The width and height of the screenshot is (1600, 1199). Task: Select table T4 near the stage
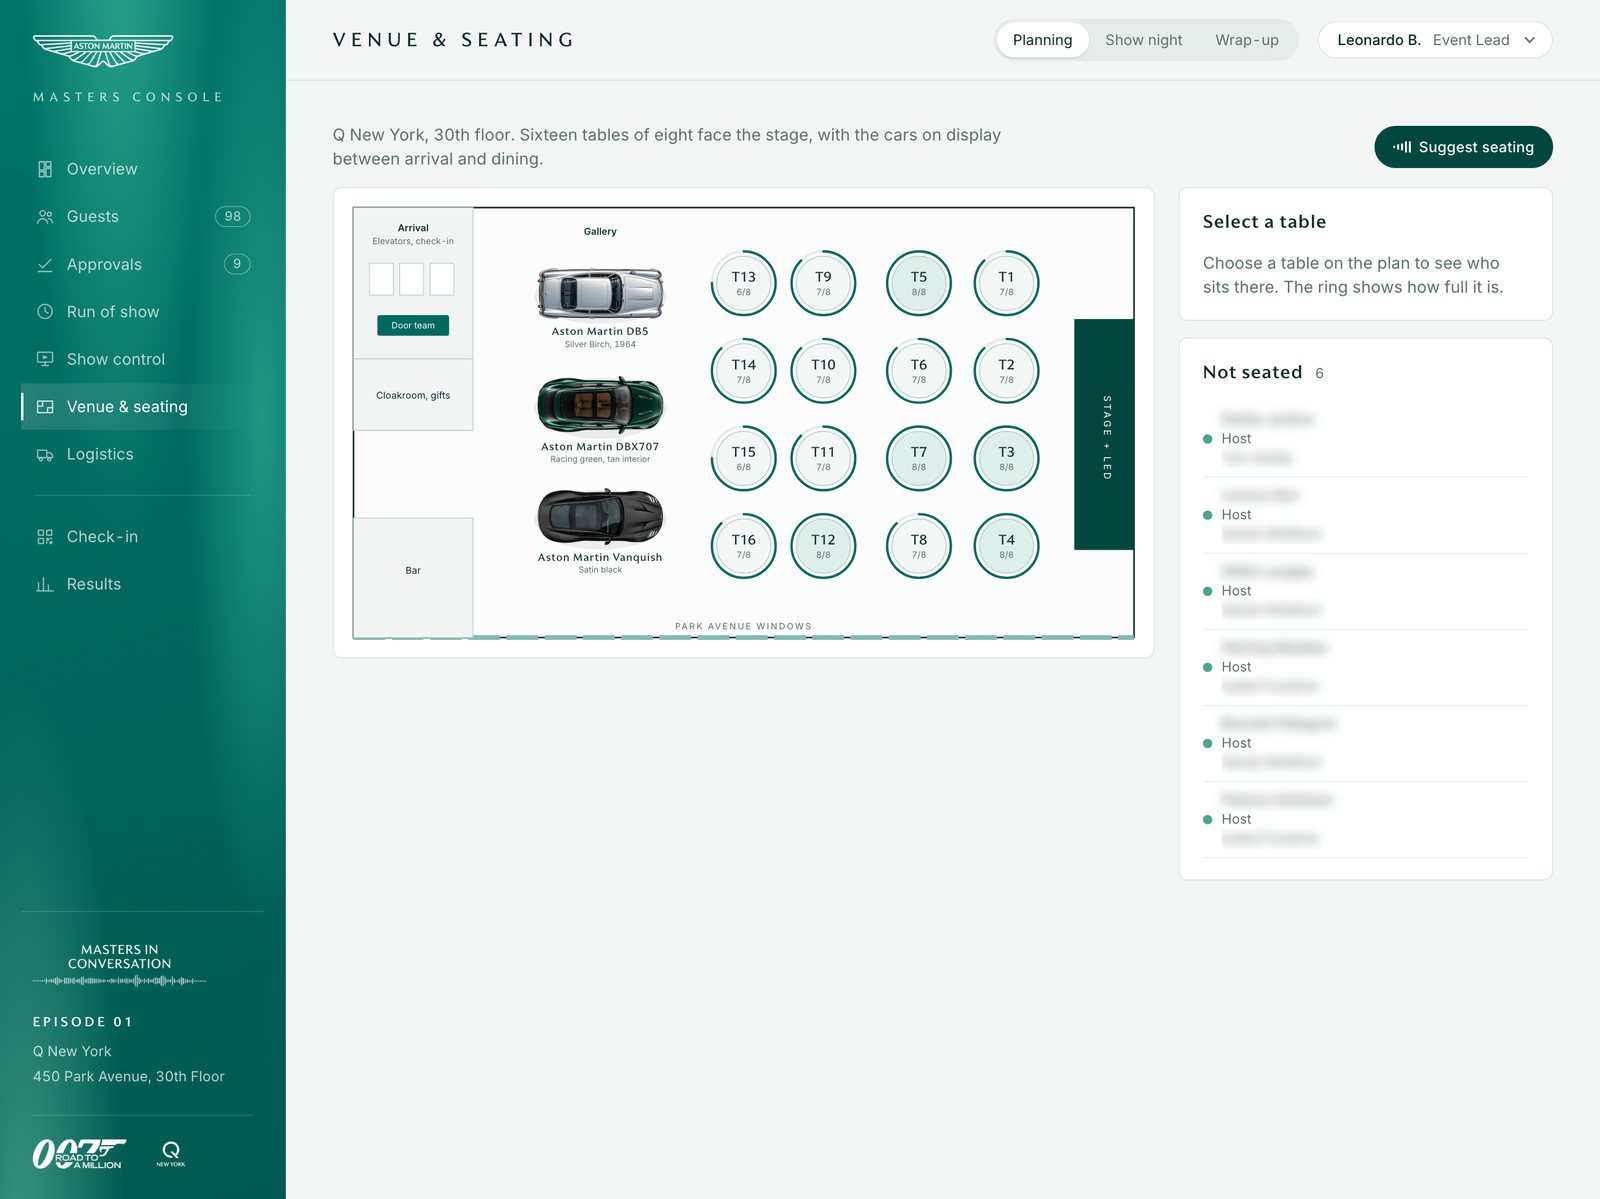1006,546
